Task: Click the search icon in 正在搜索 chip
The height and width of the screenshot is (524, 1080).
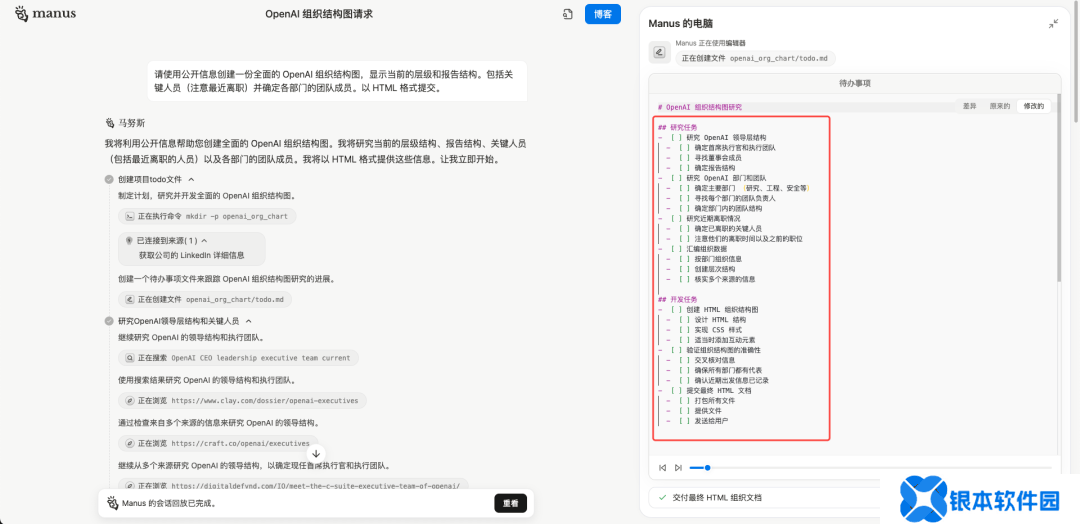Action: click(129, 357)
